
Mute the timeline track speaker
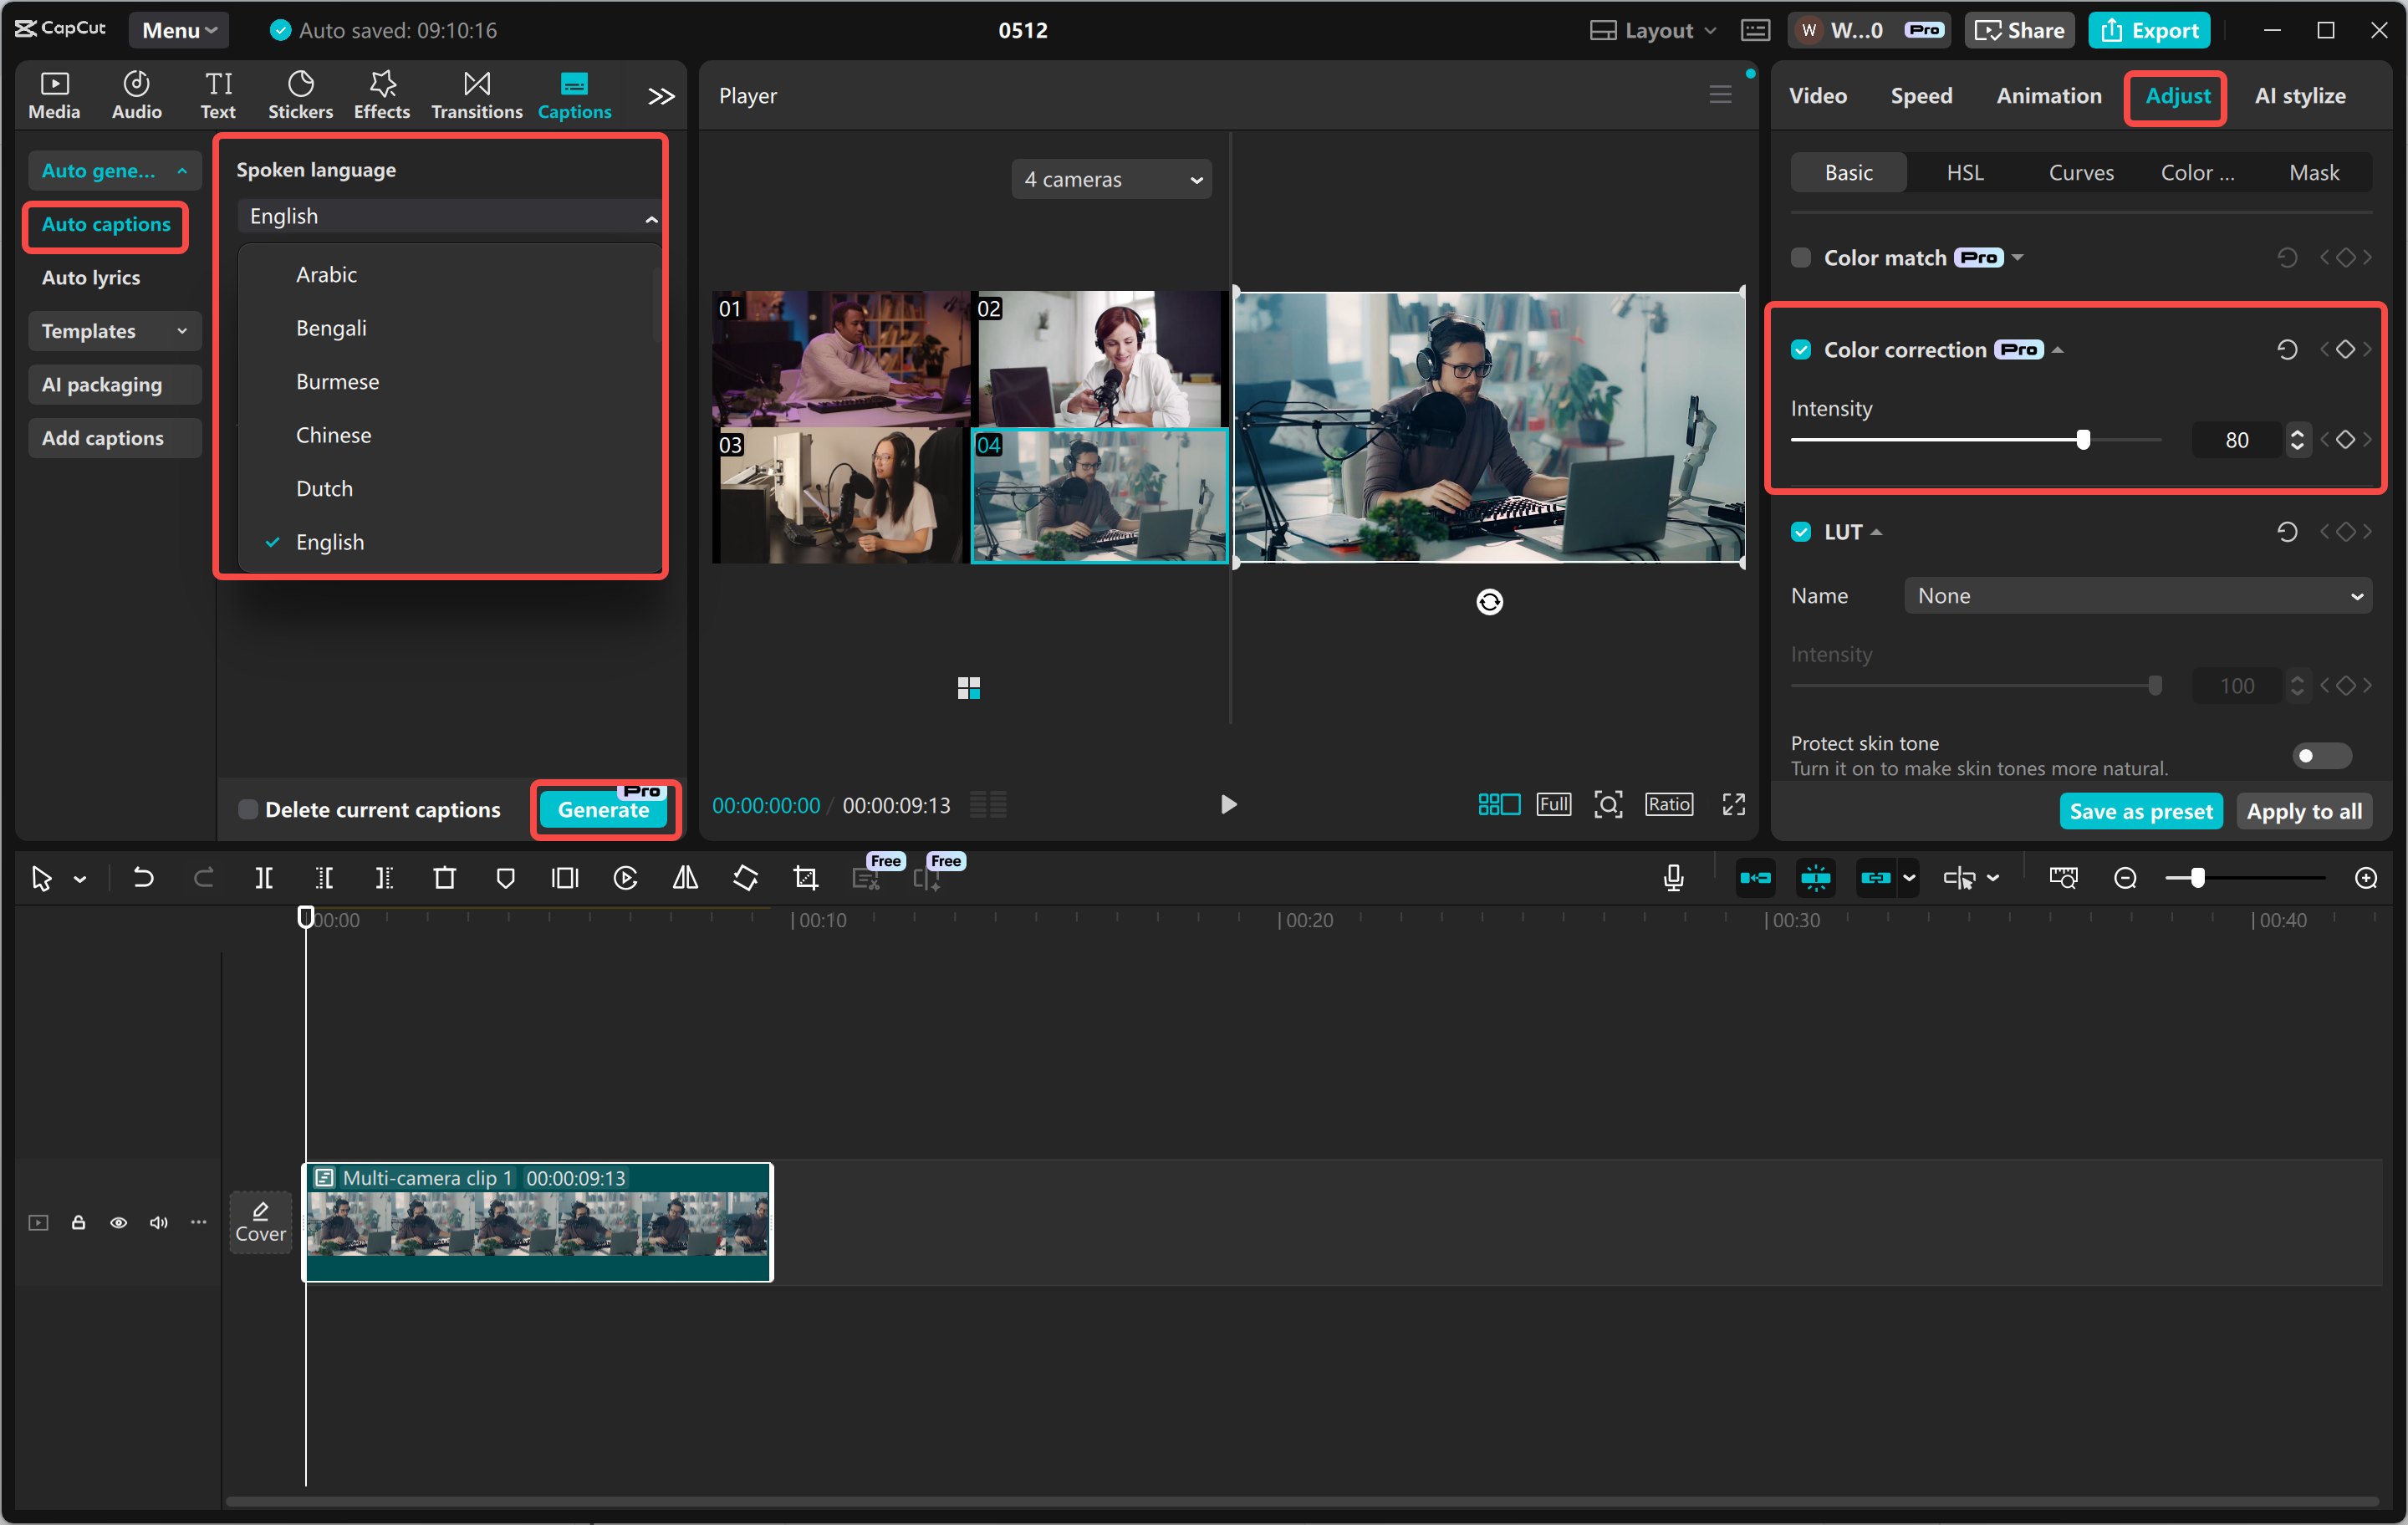pyautogui.click(x=158, y=1222)
